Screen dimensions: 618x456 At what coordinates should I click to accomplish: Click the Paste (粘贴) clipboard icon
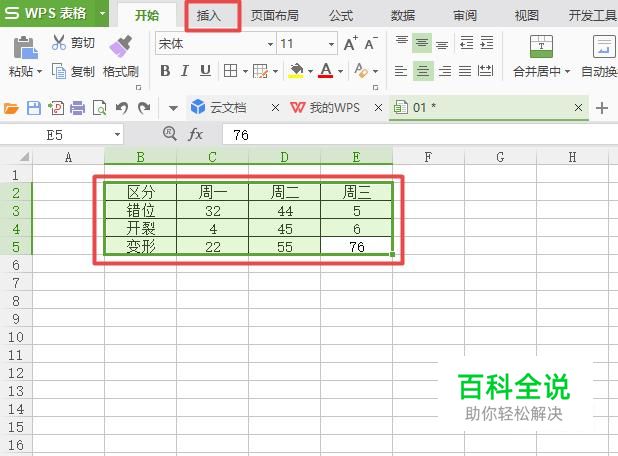[x=25, y=48]
